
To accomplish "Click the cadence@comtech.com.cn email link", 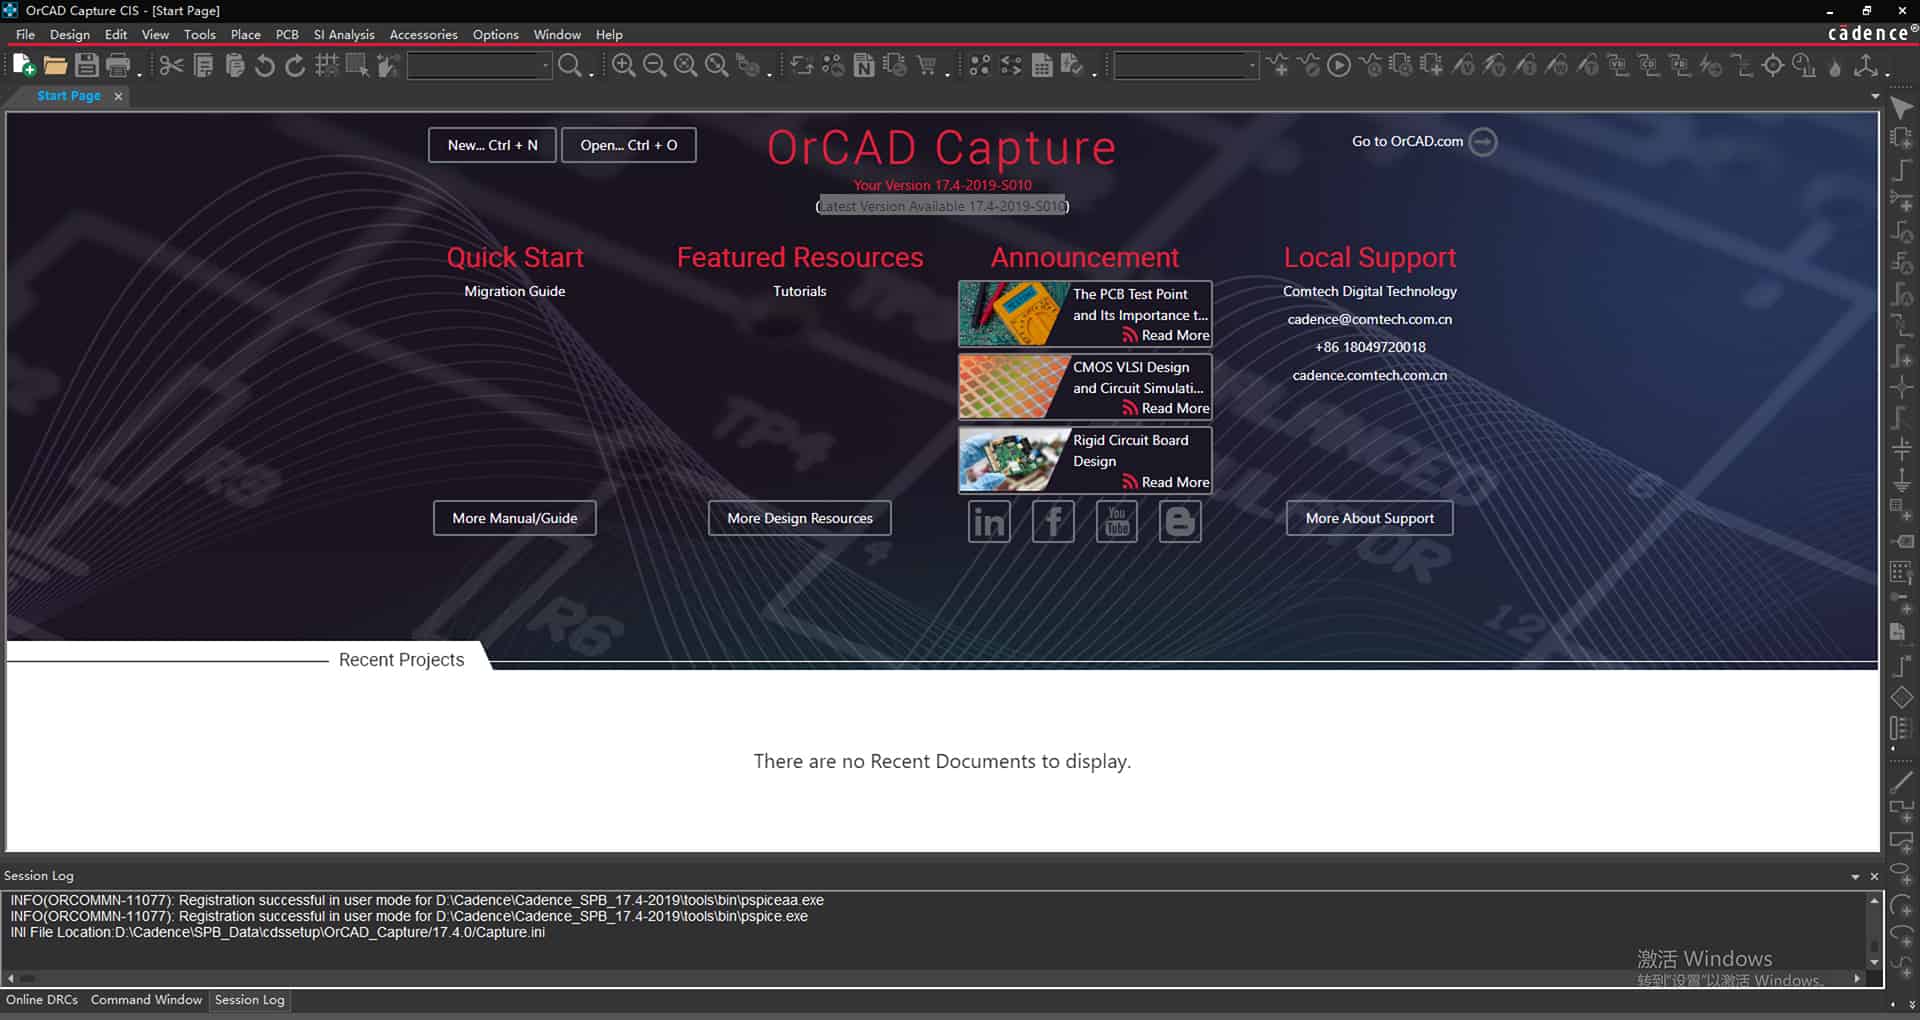I will click(1370, 319).
